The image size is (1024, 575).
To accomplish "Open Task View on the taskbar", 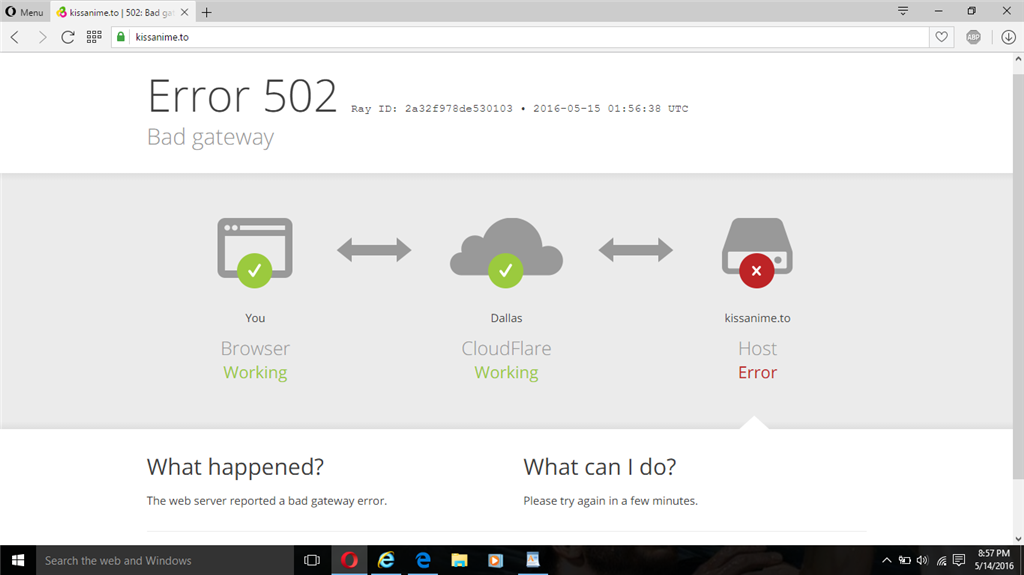I will (312, 560).
